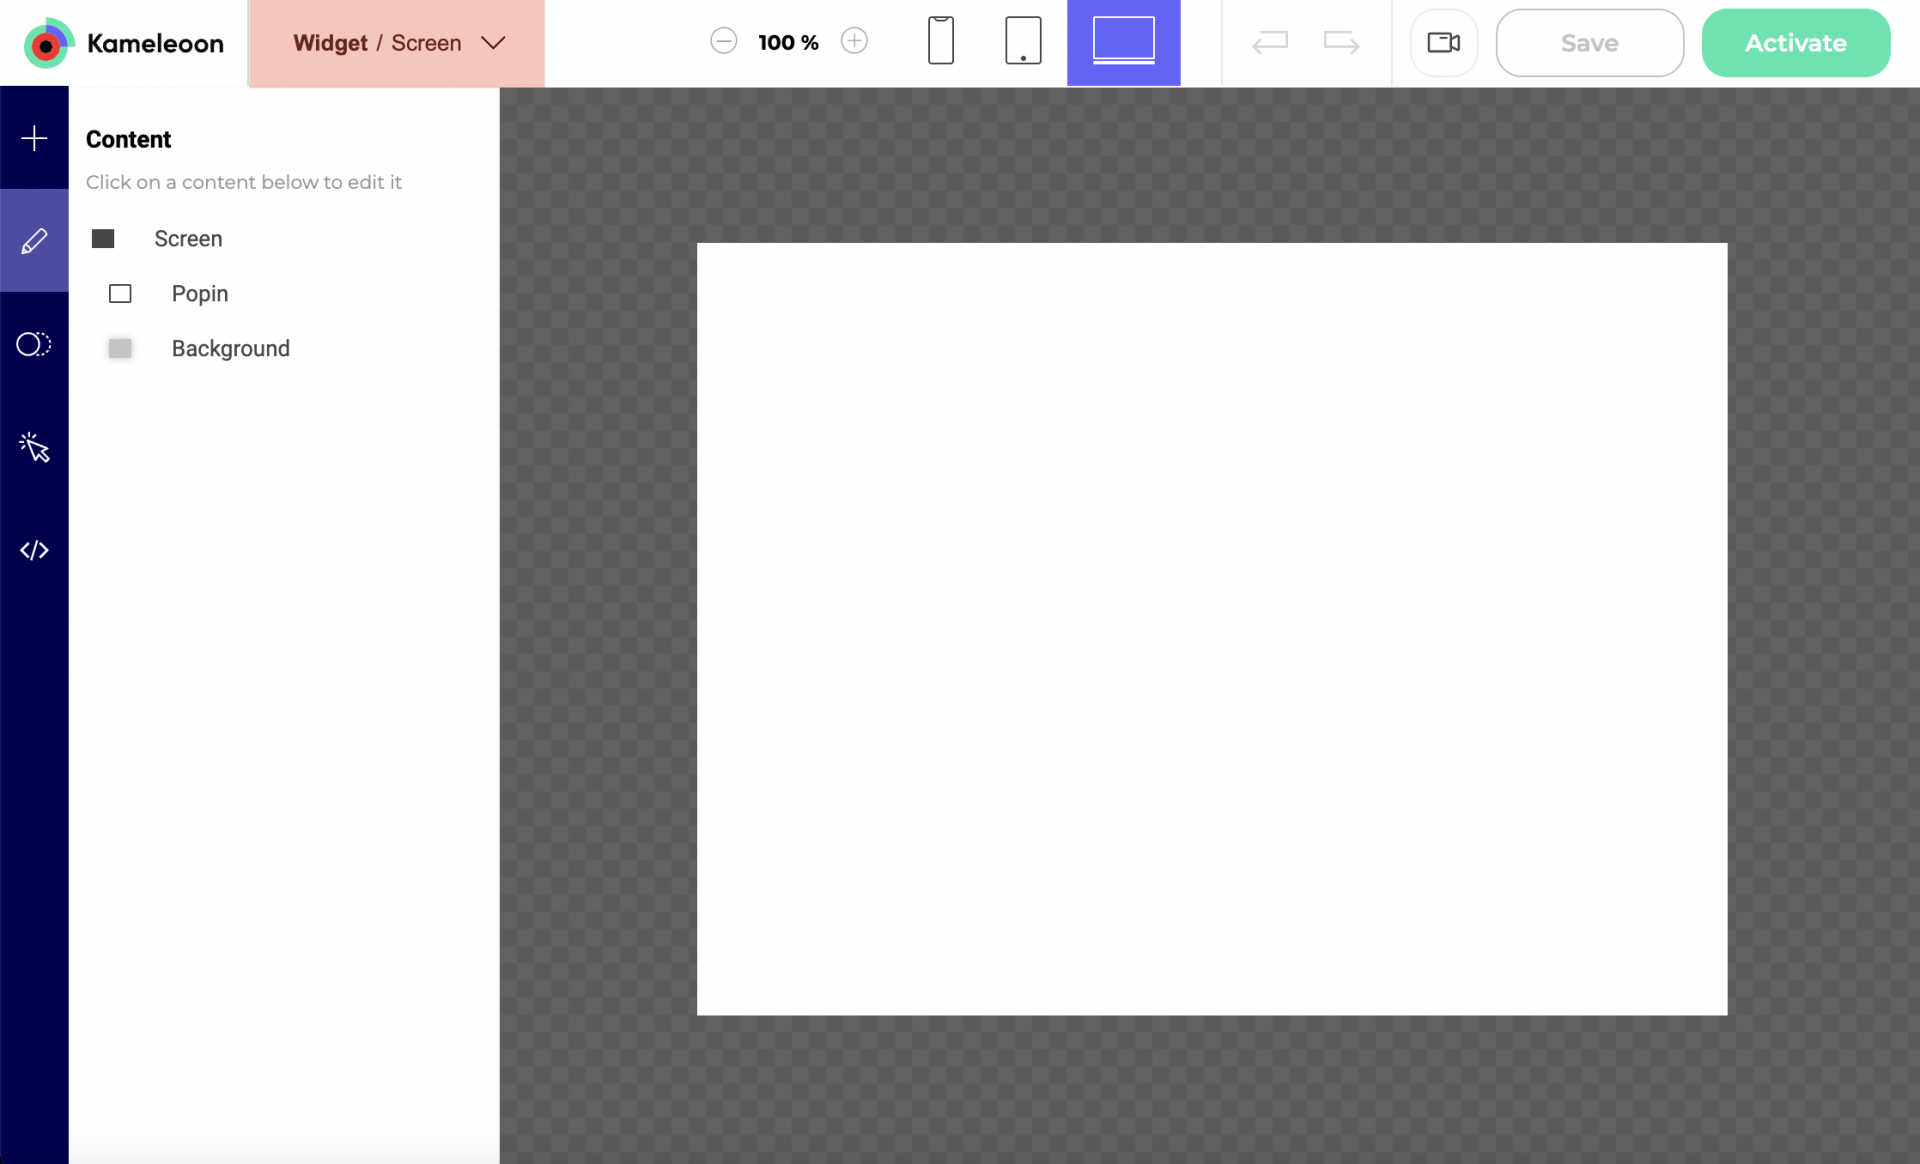Click the redo arrow icon
This screenshot has width=1920, height=1164.
click(x=1341, y=42)
